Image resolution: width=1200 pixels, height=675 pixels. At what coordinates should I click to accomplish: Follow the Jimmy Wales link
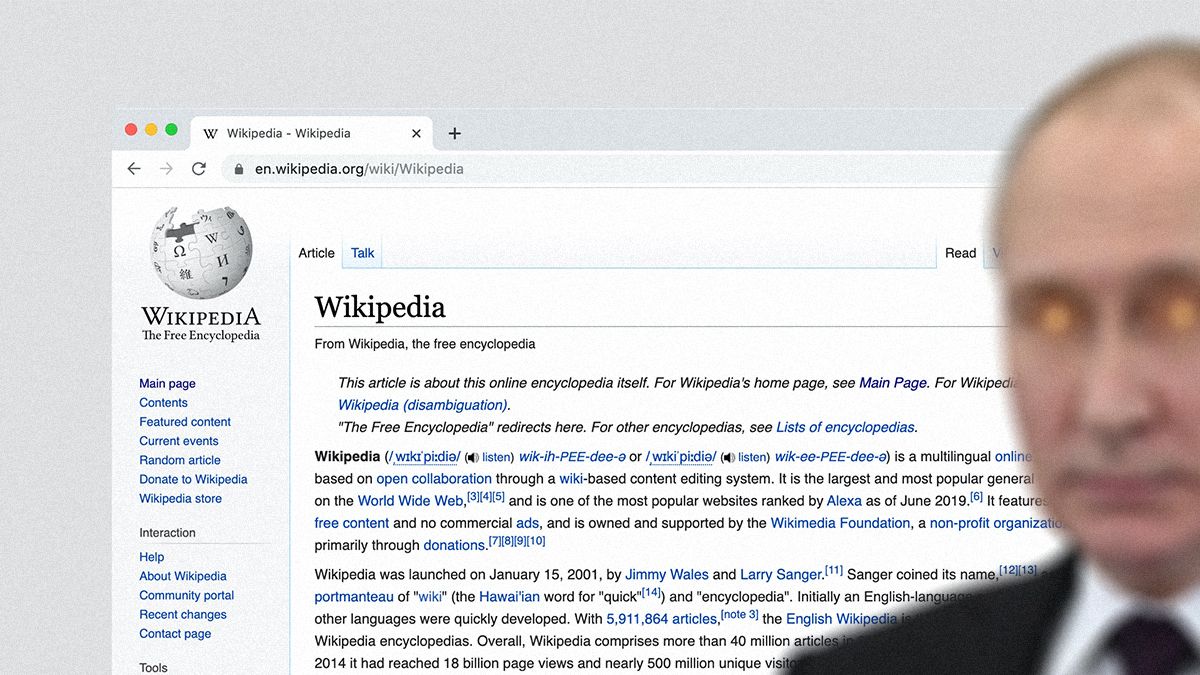pos(666,574)
